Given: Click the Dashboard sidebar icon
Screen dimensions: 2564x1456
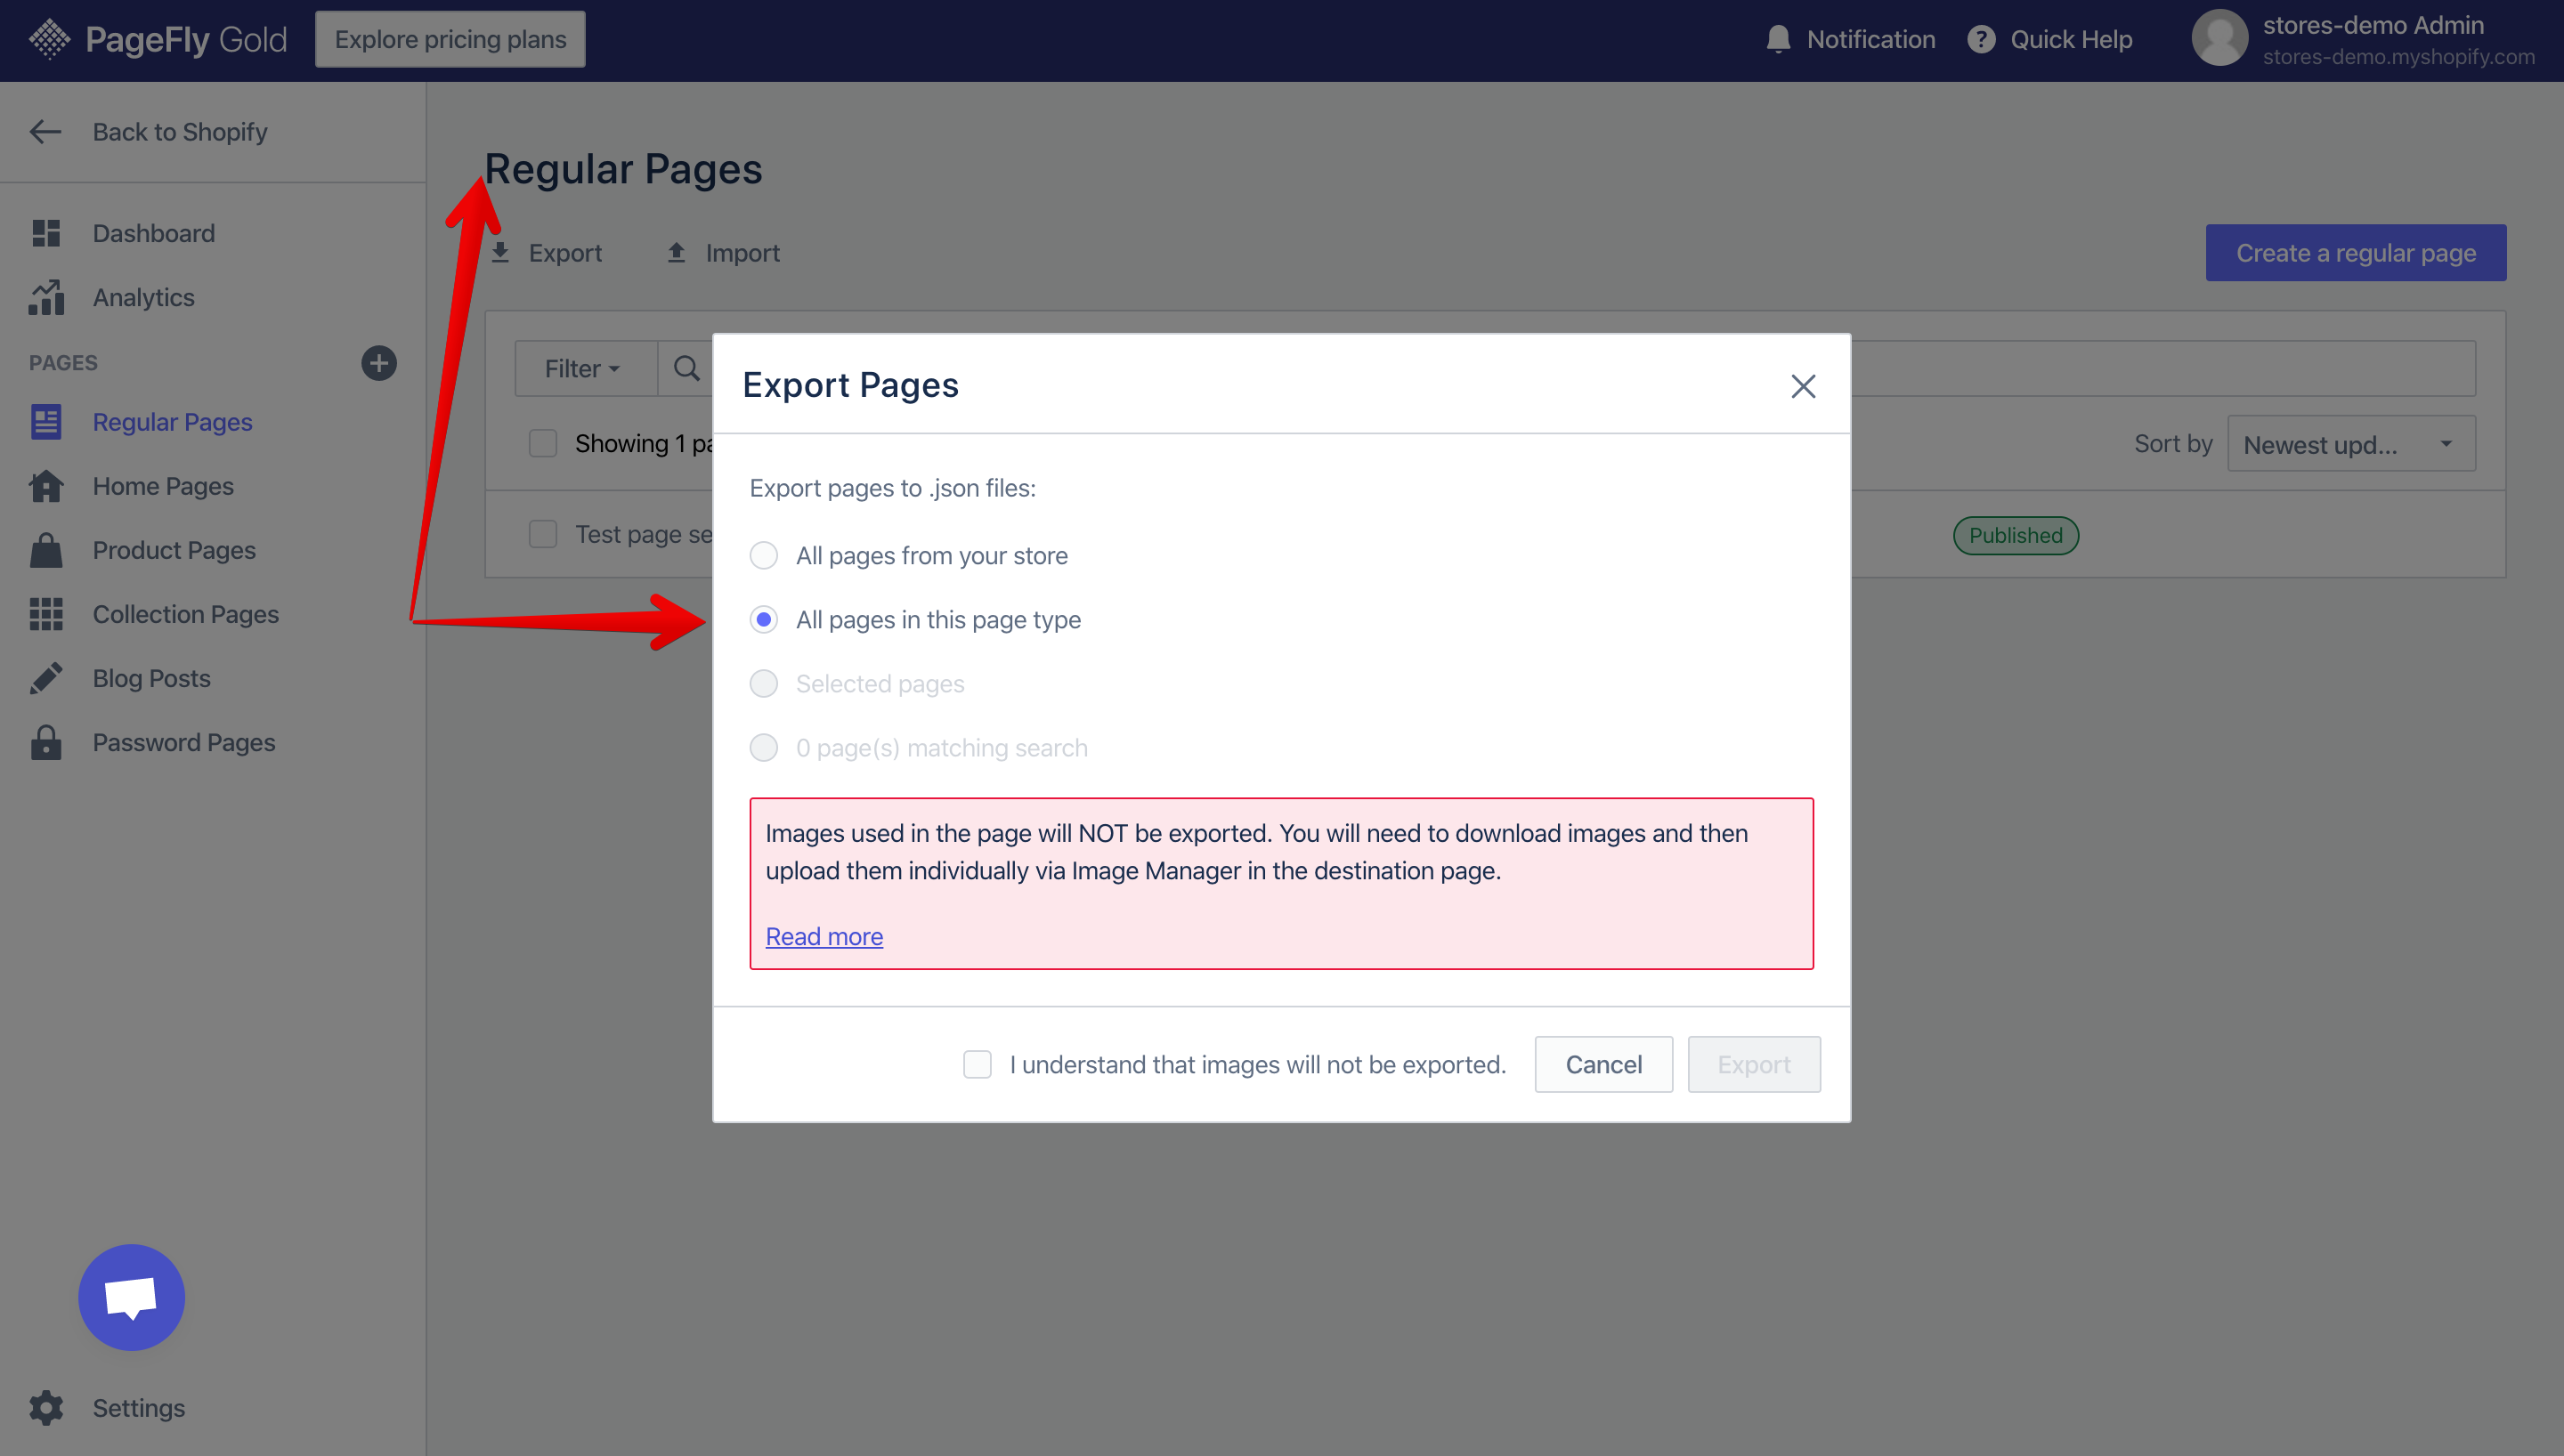Looking at the screenshot, I should point(46,233).
